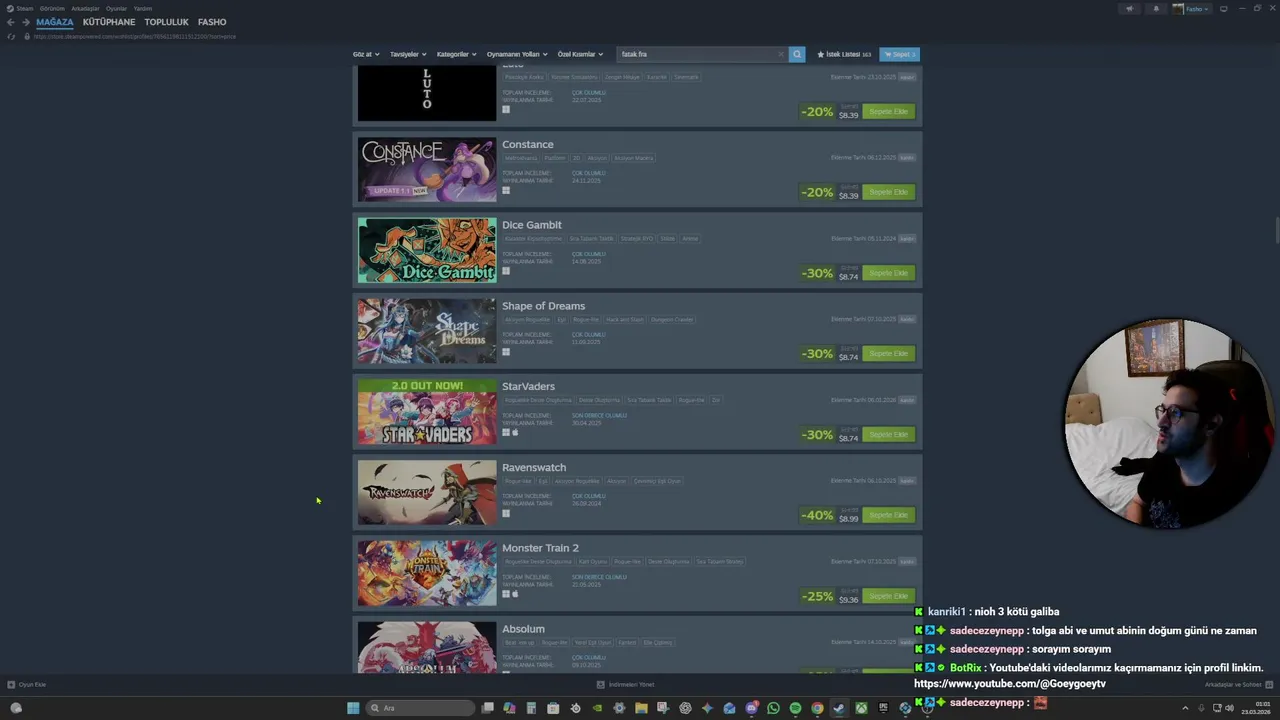Open the StarVaders game thumbnail

[427, 412]
